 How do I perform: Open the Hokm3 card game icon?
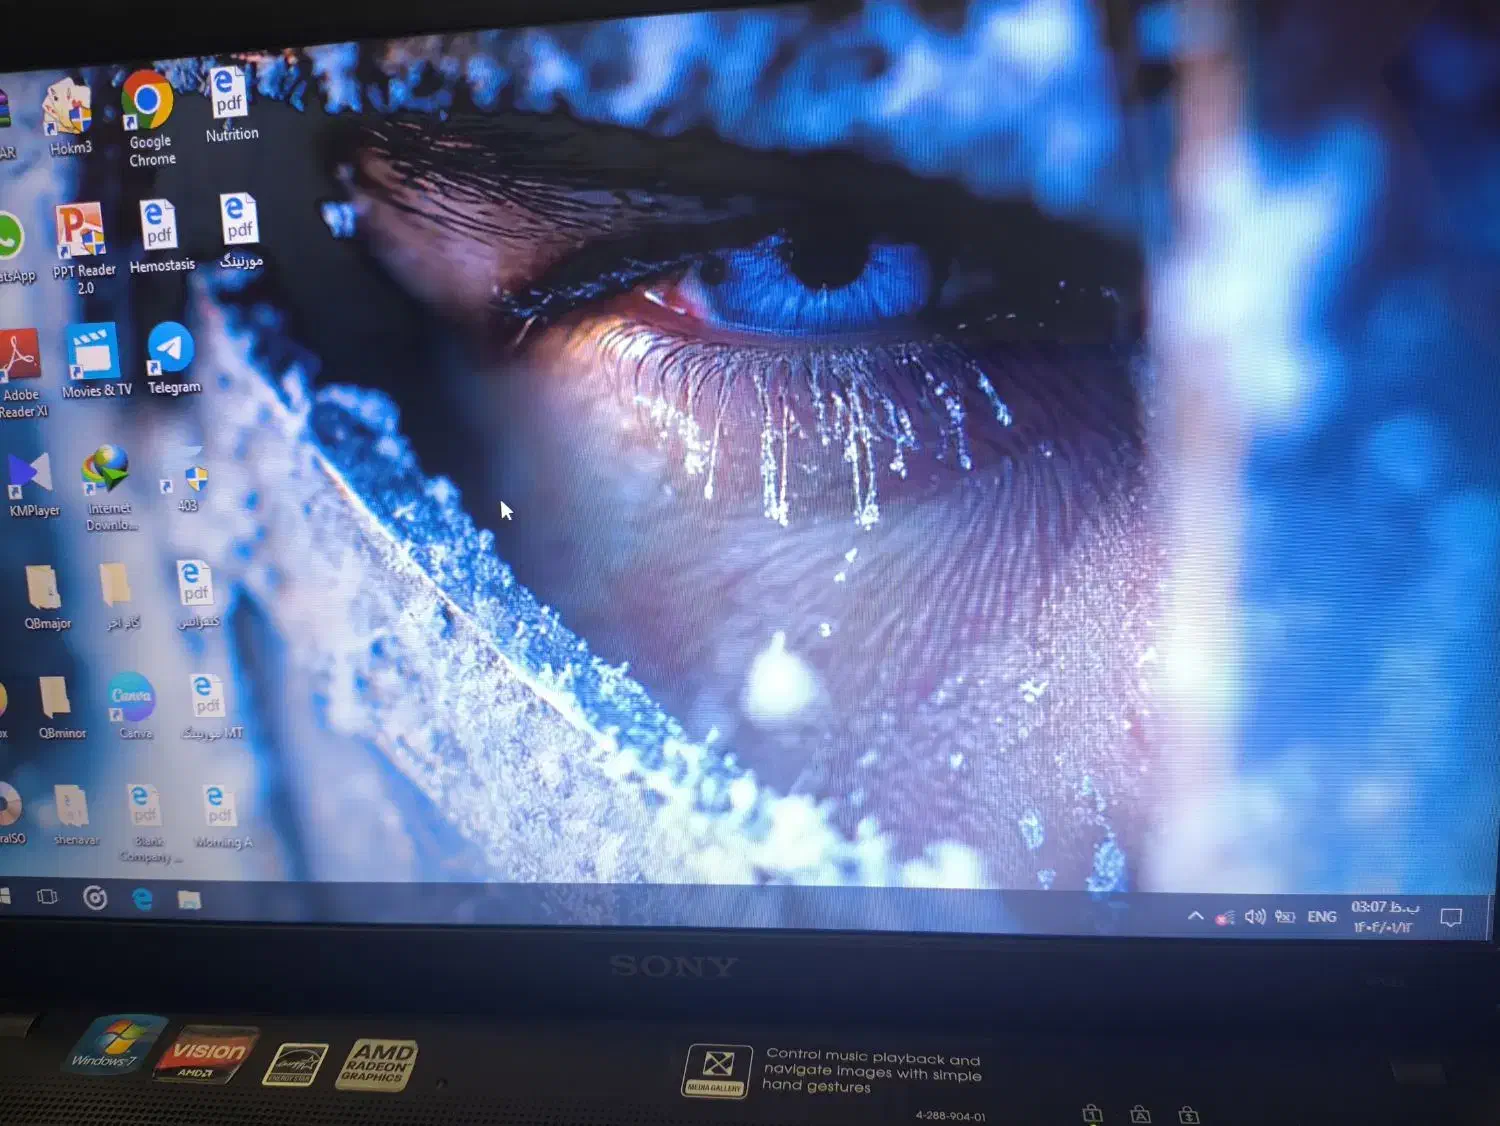pos(67,109)
